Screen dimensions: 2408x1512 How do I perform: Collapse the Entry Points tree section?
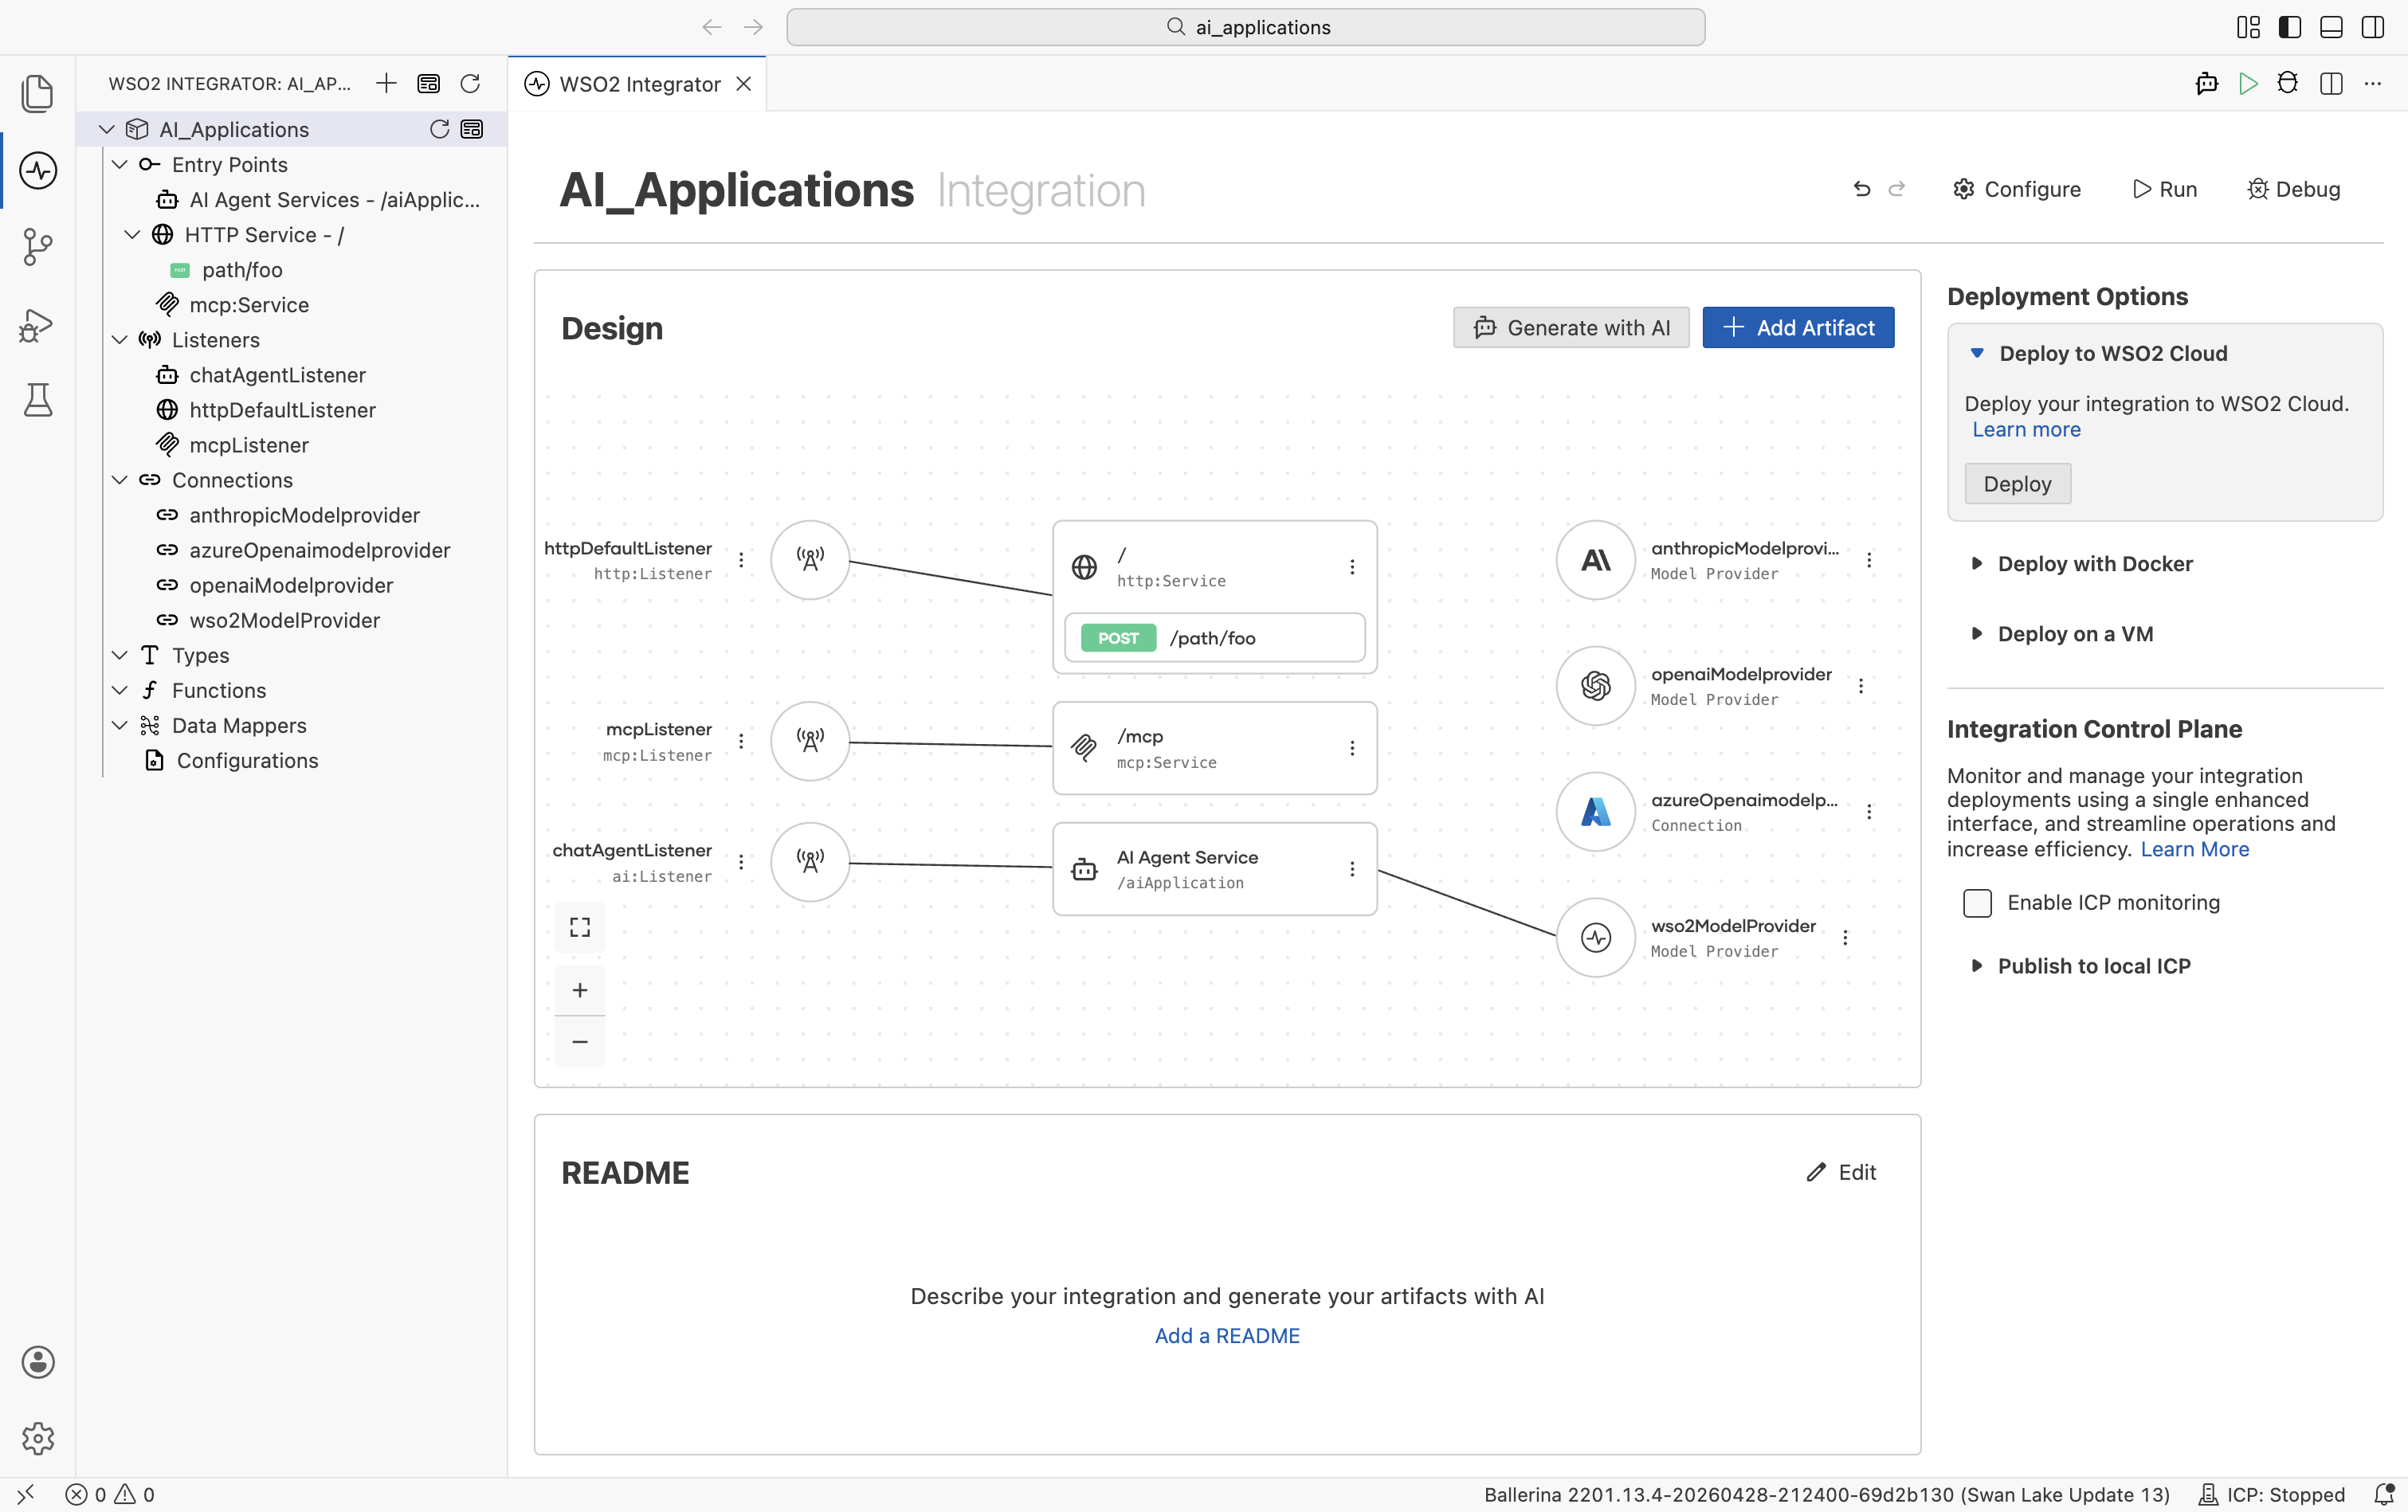tap(120, 164)
